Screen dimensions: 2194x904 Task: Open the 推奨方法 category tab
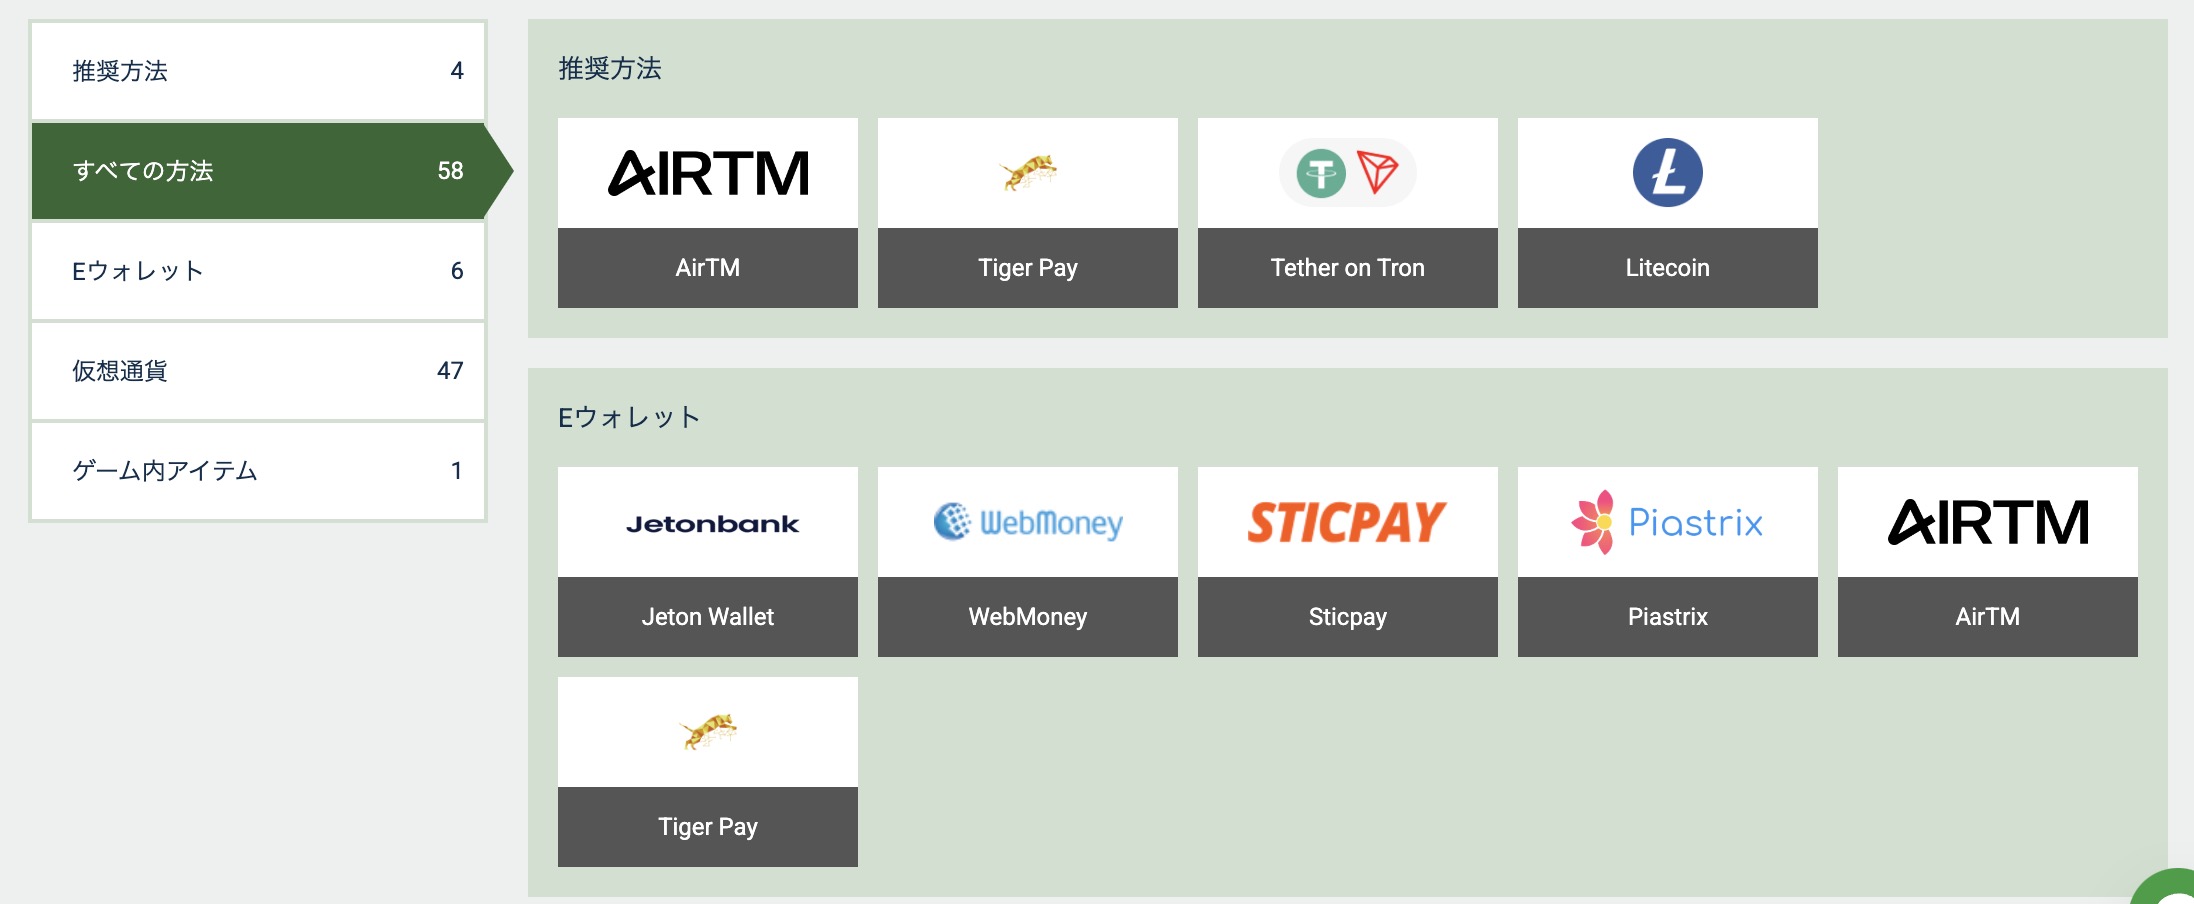click(x=258, y=71)
